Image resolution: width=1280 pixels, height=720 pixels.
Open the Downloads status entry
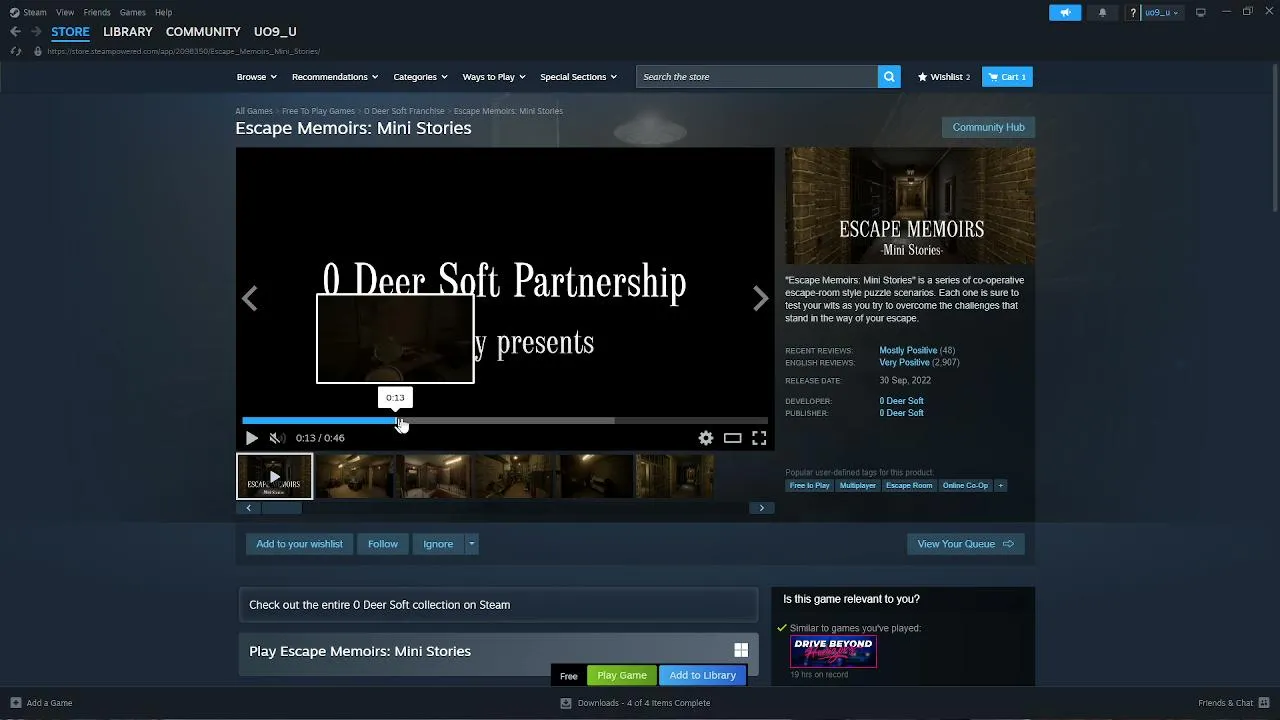(636, 703)
